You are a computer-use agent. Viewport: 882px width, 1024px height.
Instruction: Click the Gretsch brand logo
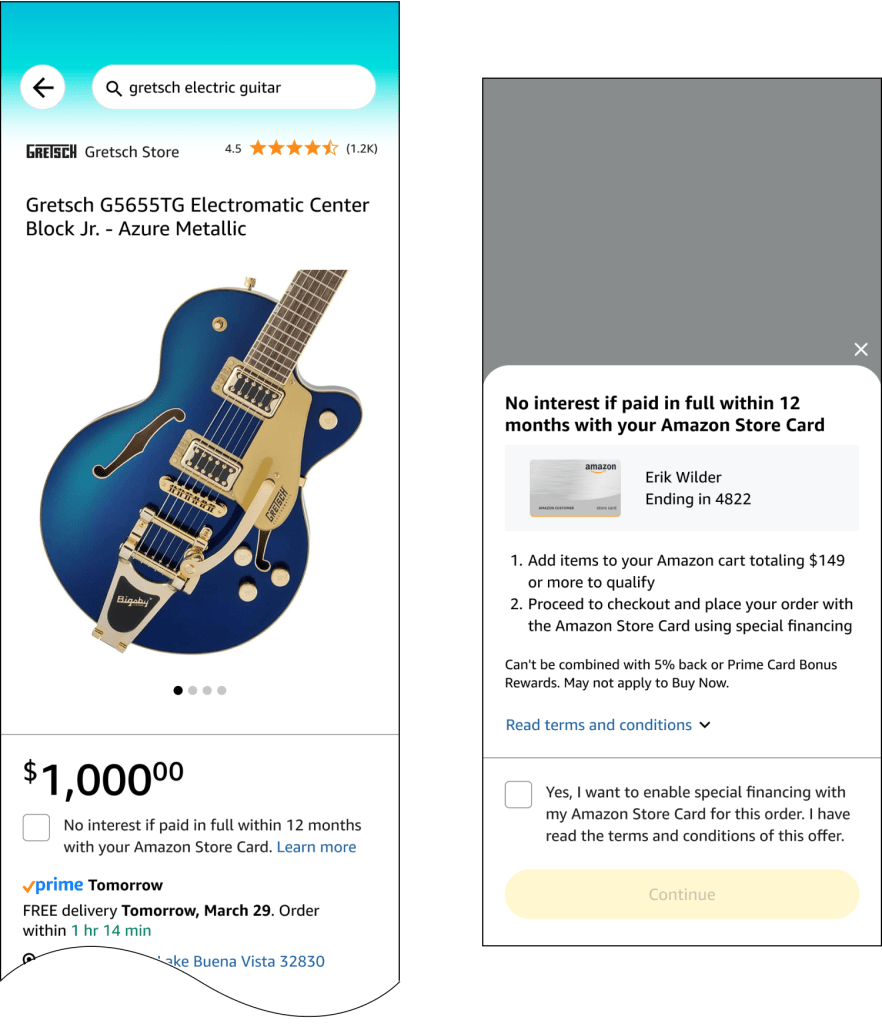[51, 152]
